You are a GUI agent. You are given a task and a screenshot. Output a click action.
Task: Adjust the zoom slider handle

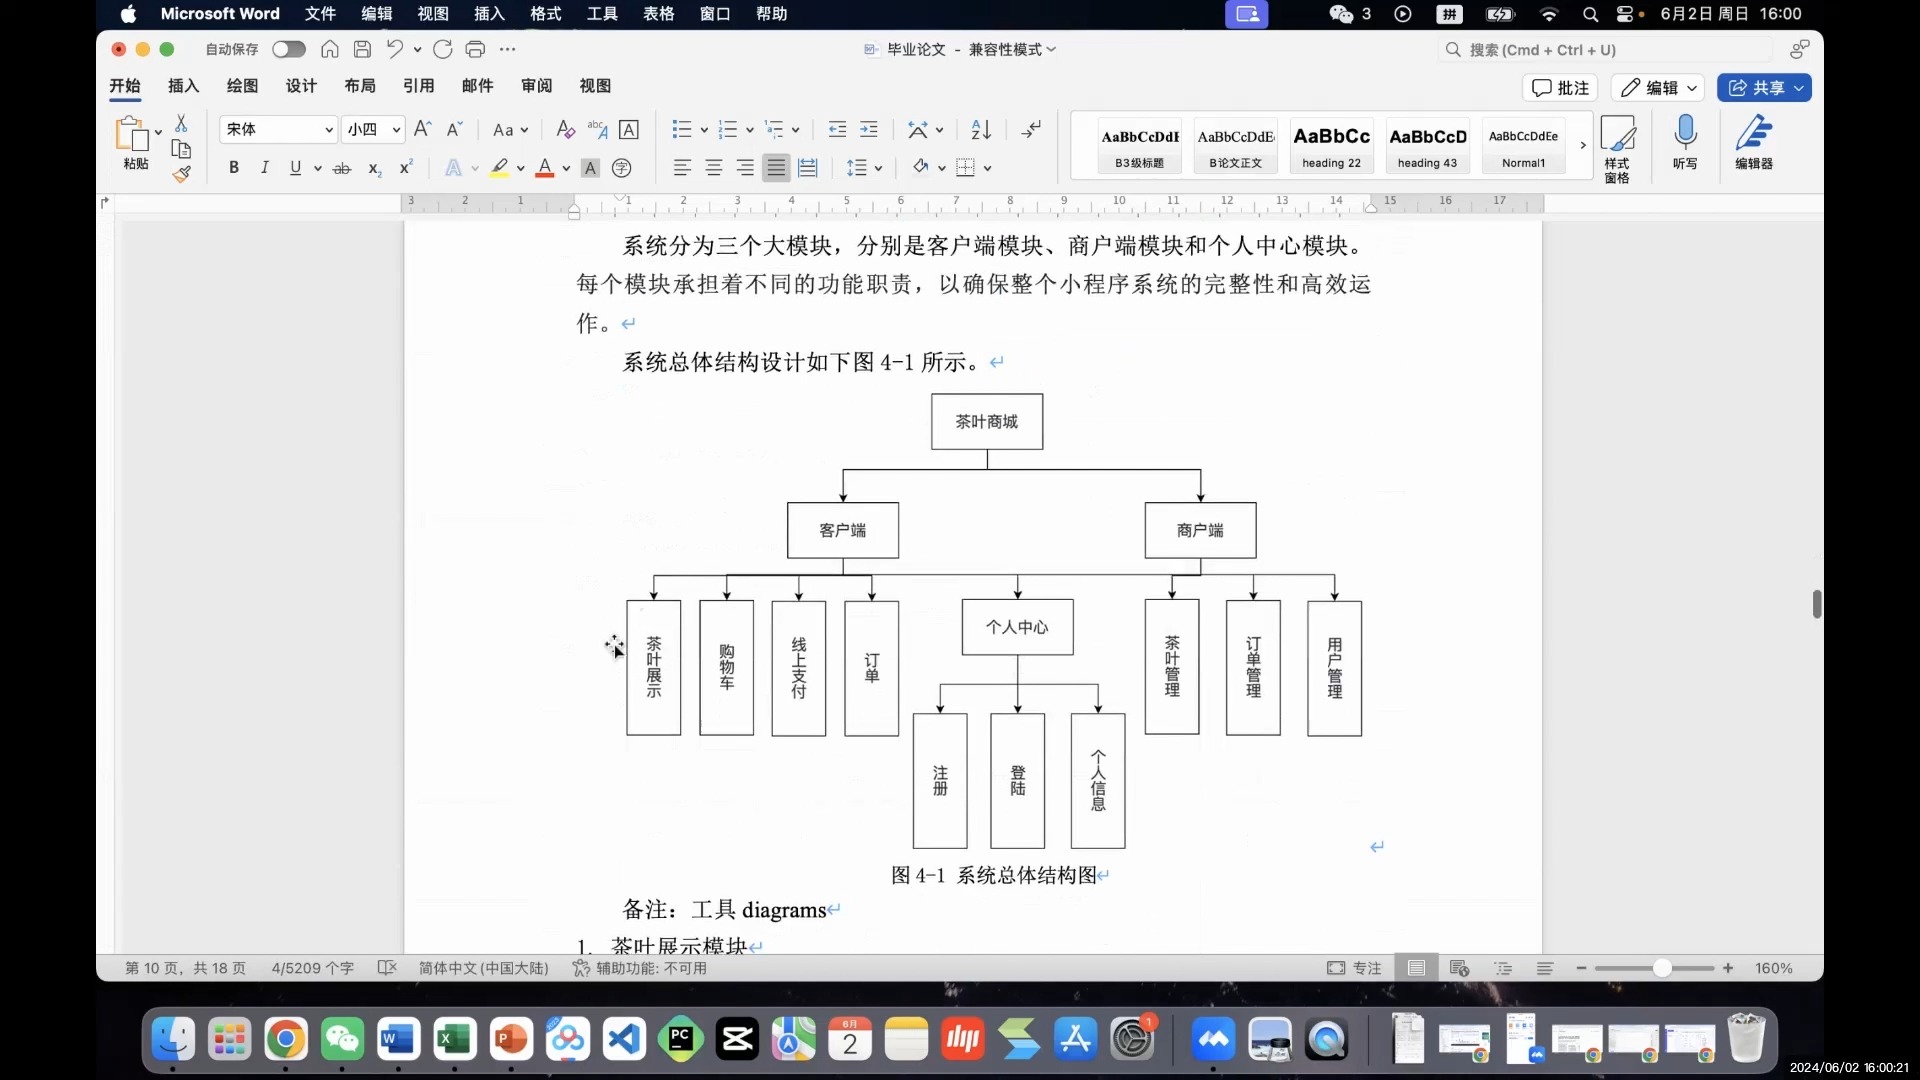tap(1661, 968)
